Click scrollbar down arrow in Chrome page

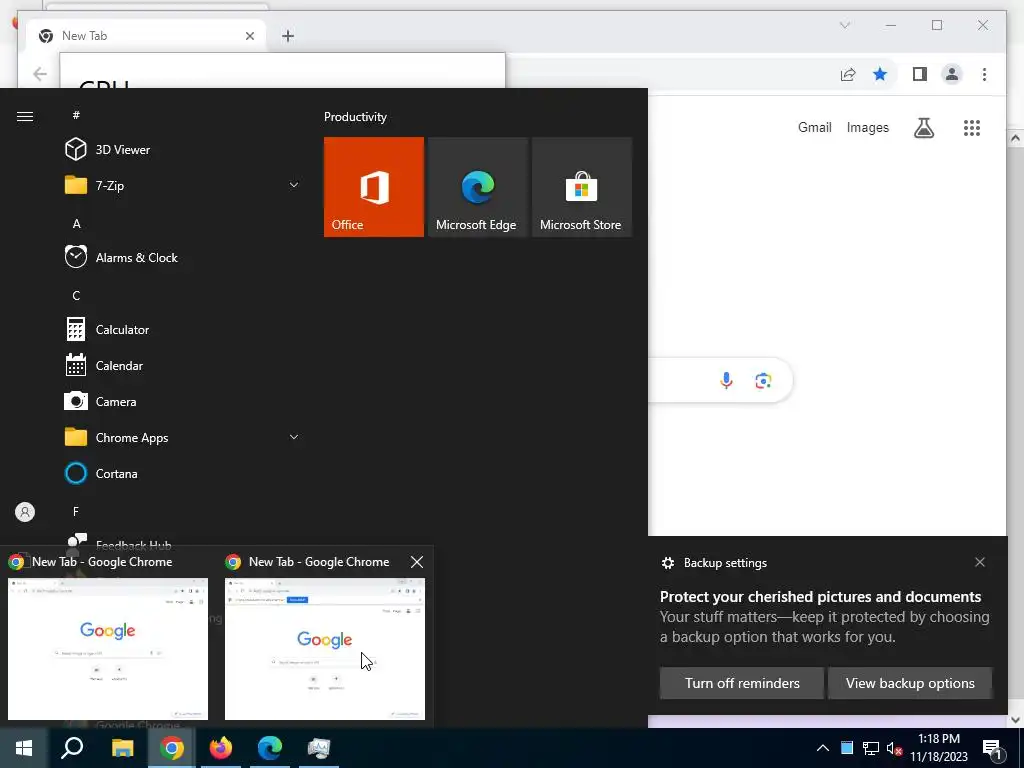[1015, 720]
